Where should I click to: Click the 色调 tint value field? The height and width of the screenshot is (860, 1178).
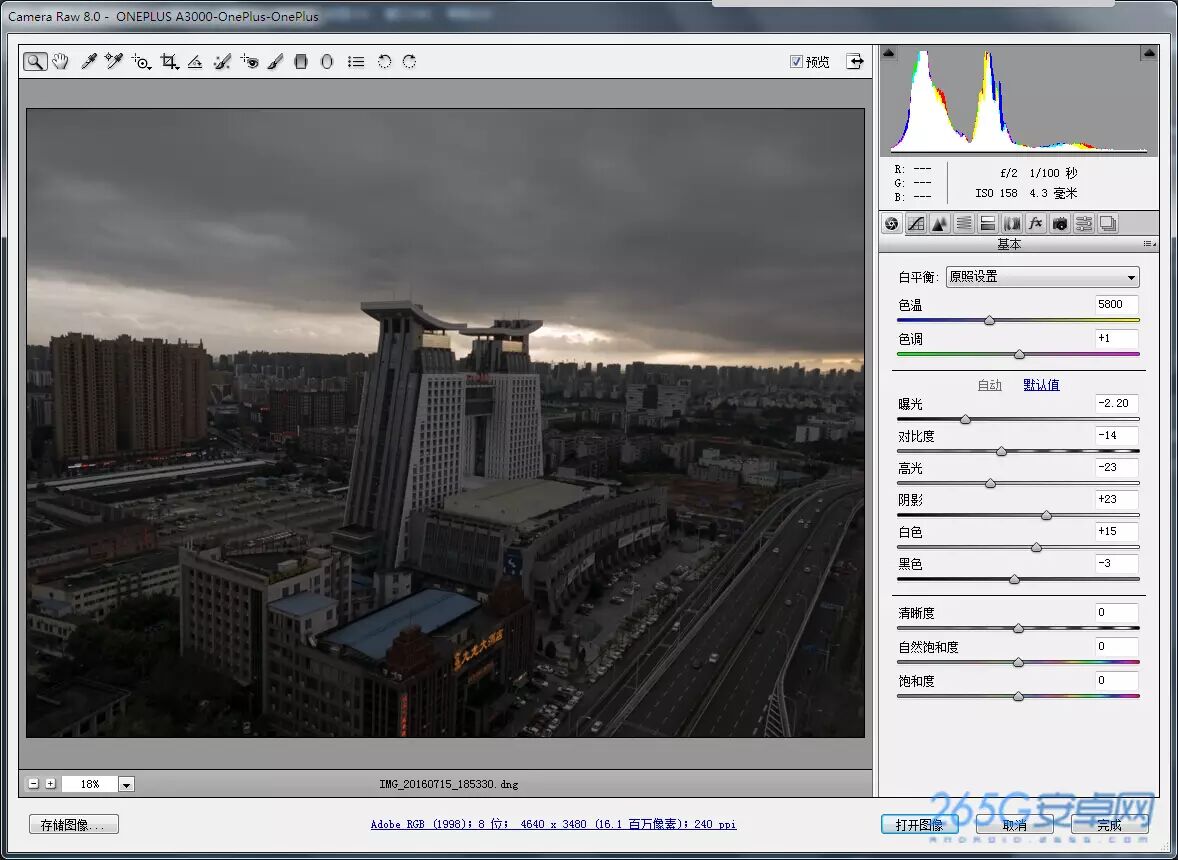1116,338
